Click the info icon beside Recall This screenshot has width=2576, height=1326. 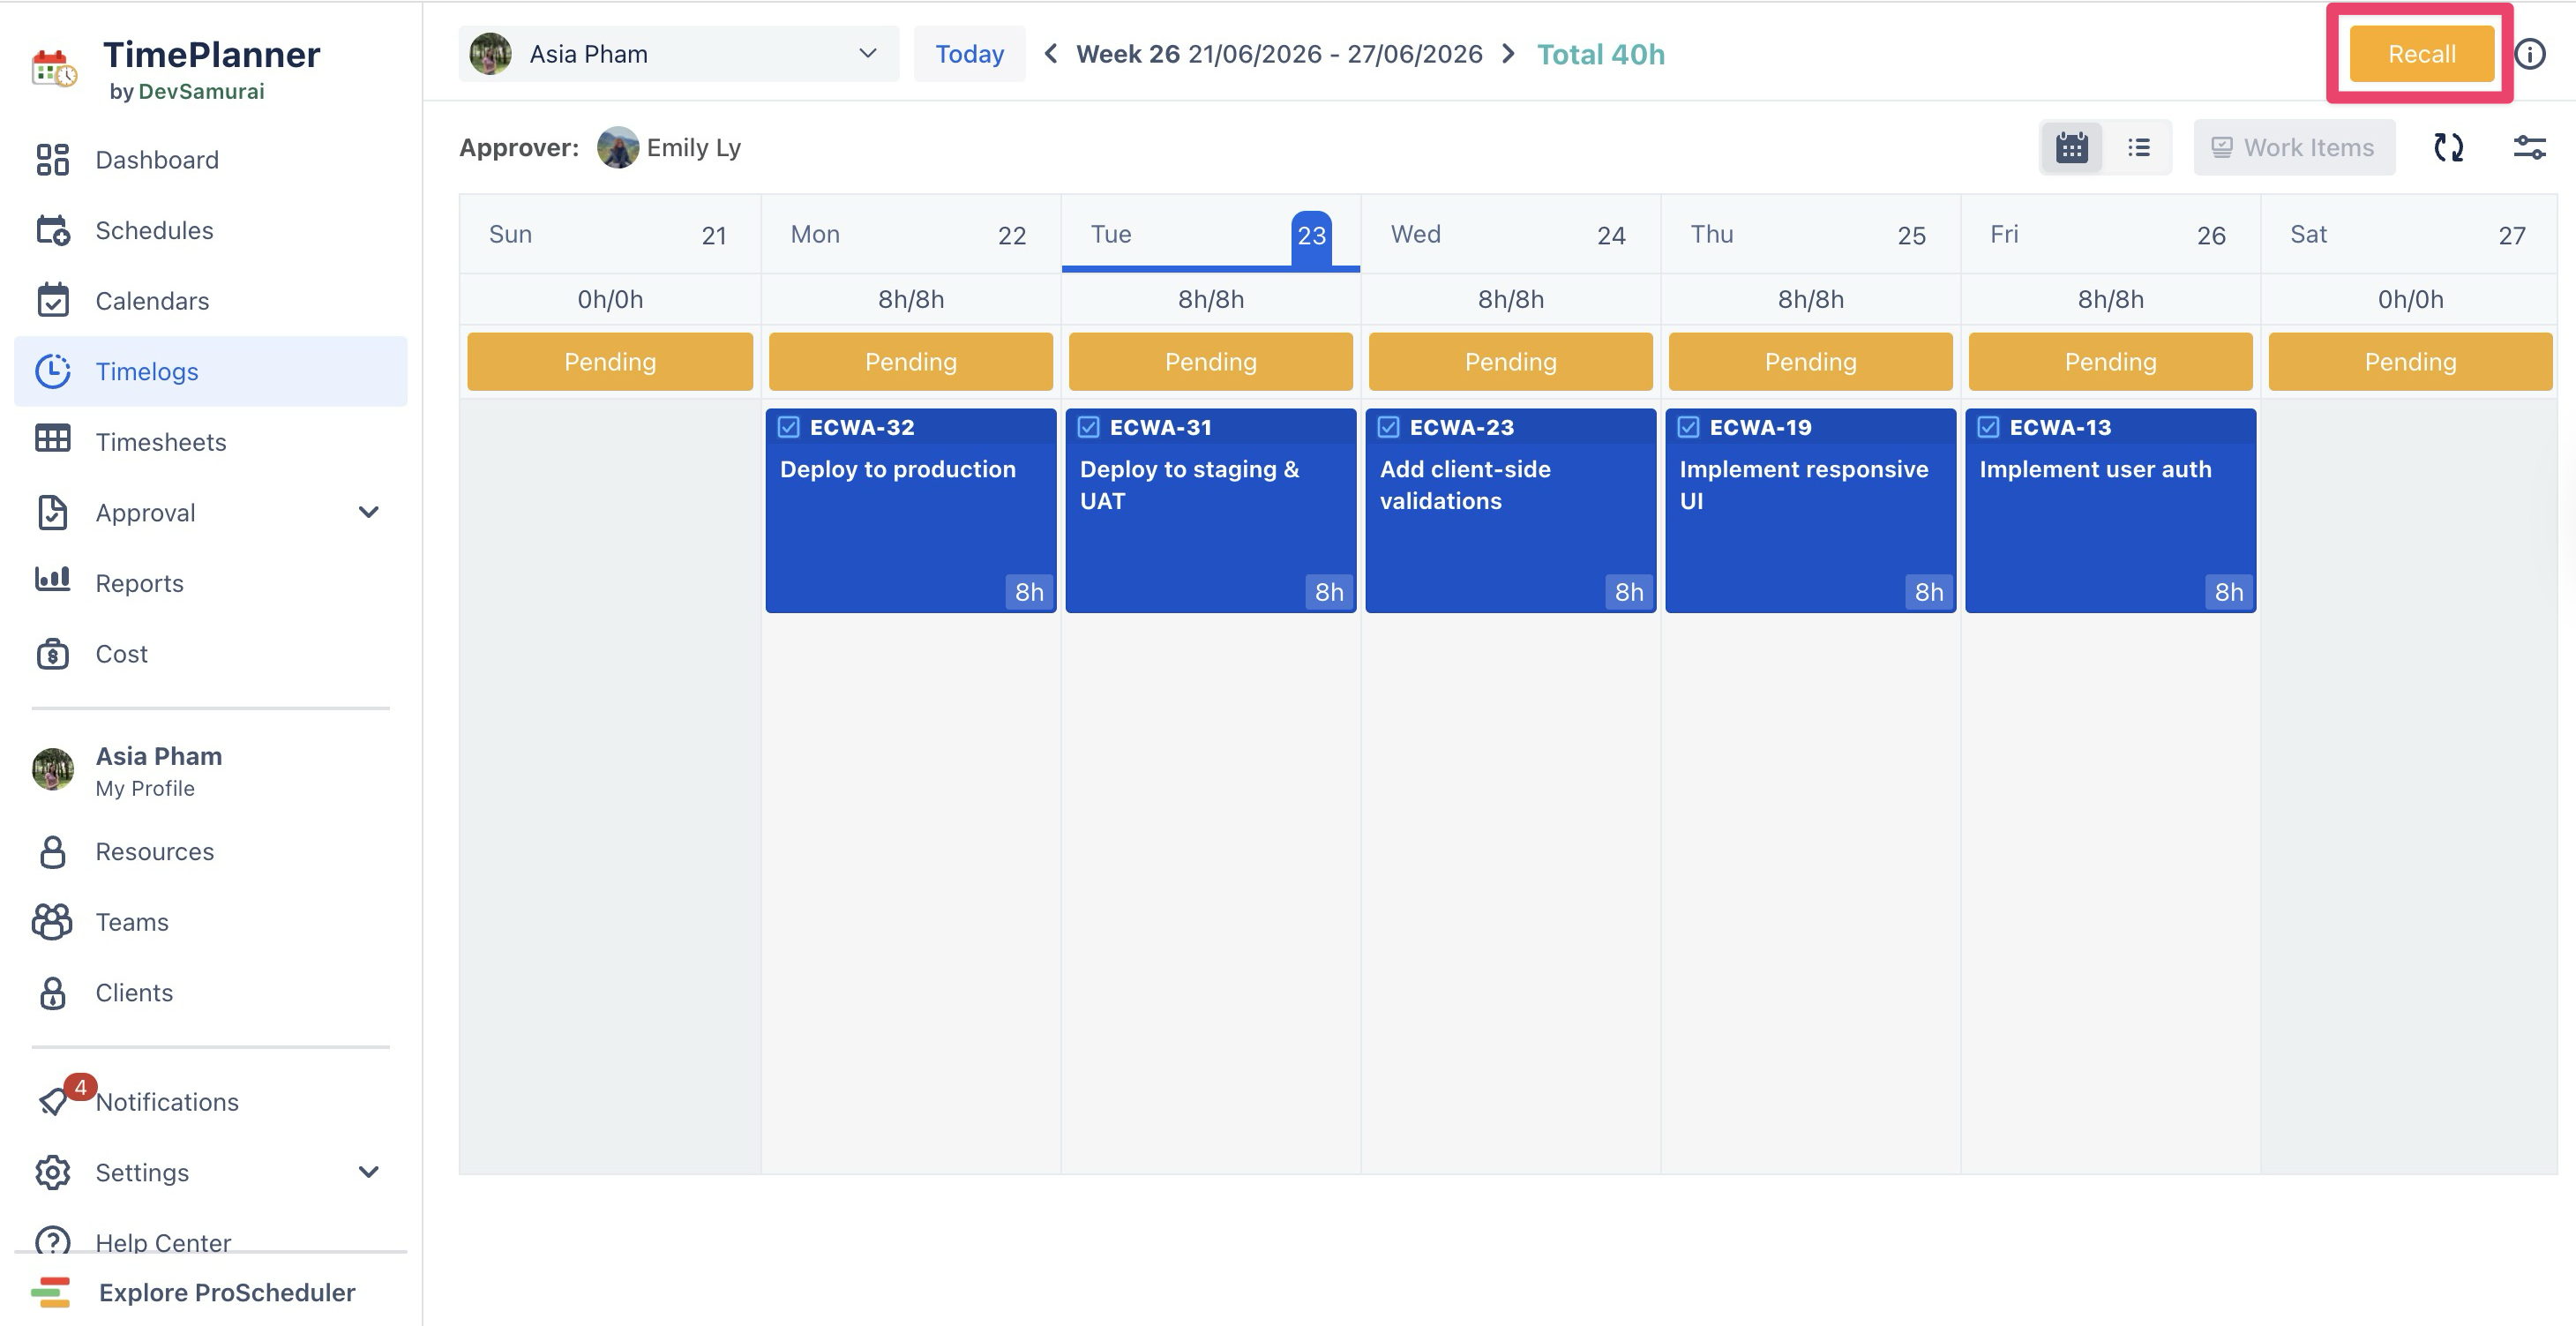click(x=2529, y=54)
